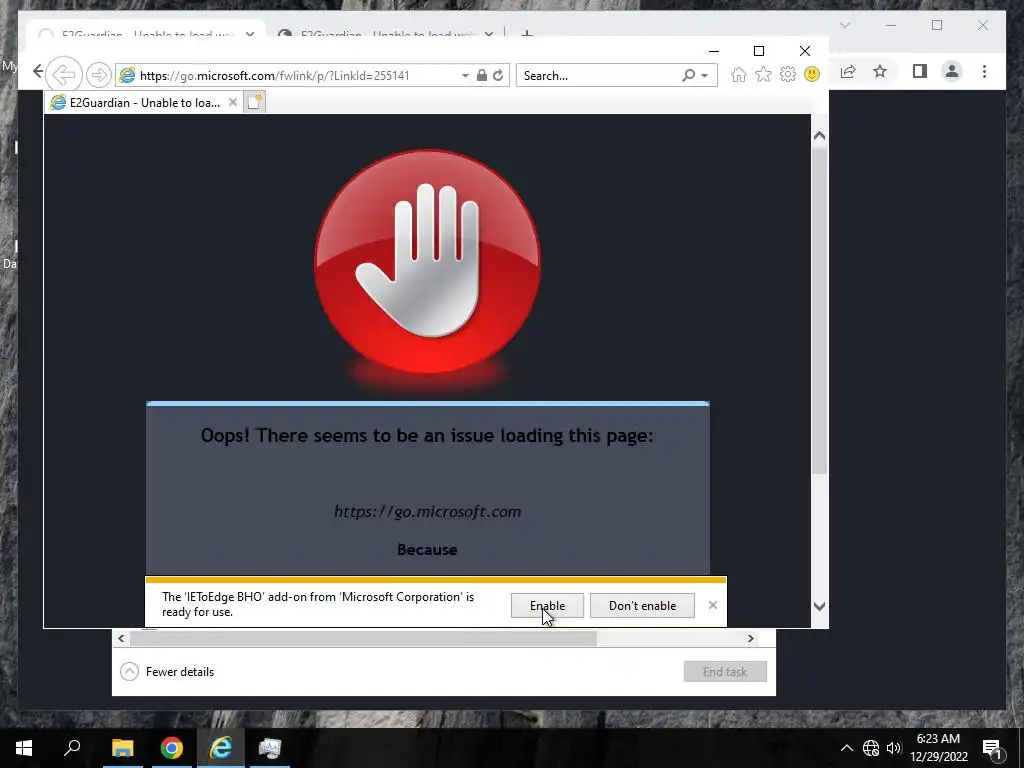Open address bar autocomplete dropdown arrow

[x=465, y=76]
